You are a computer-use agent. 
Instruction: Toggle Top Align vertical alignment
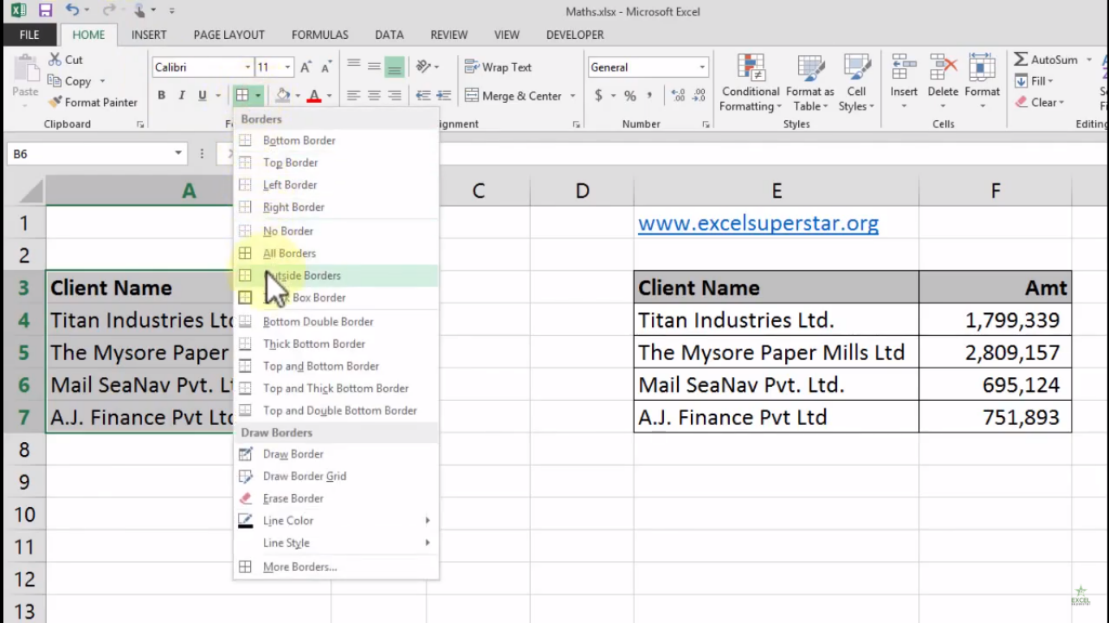click(x=354, y=67)
